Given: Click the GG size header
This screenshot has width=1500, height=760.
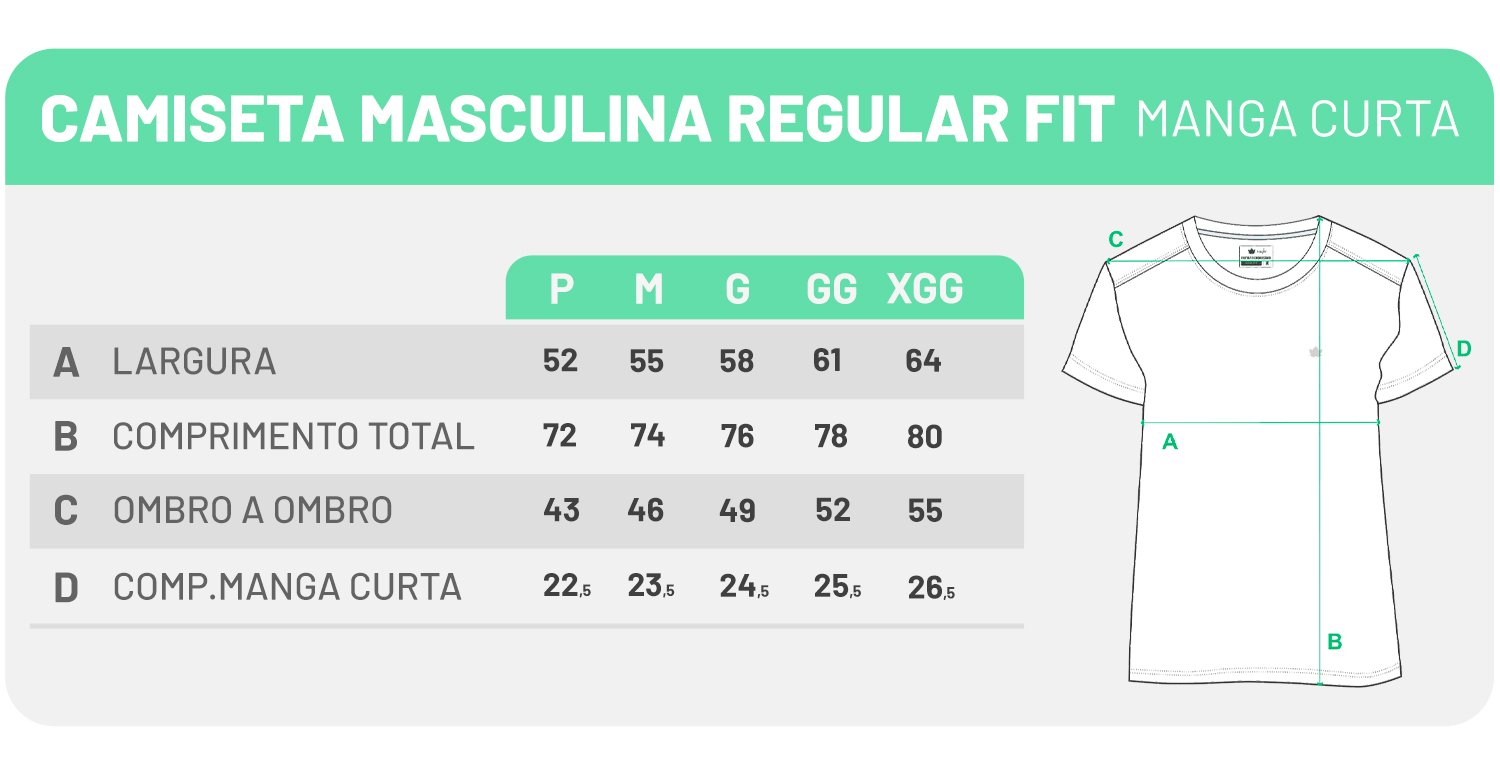Looking at the screenshot, I should (x=832, y=290).
